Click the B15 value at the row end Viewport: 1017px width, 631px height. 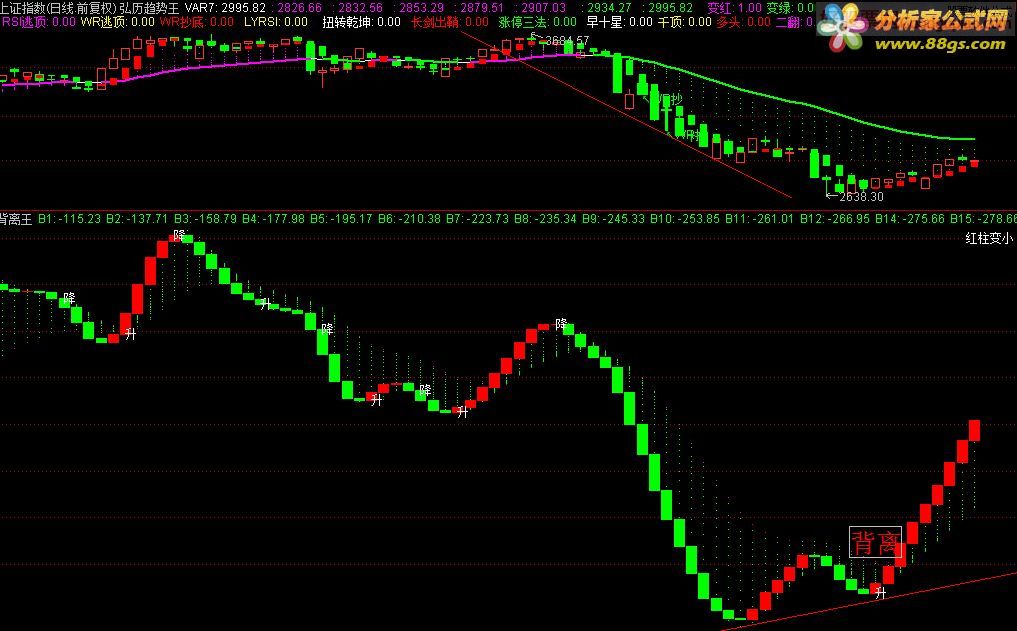click(x=983, y=219)
